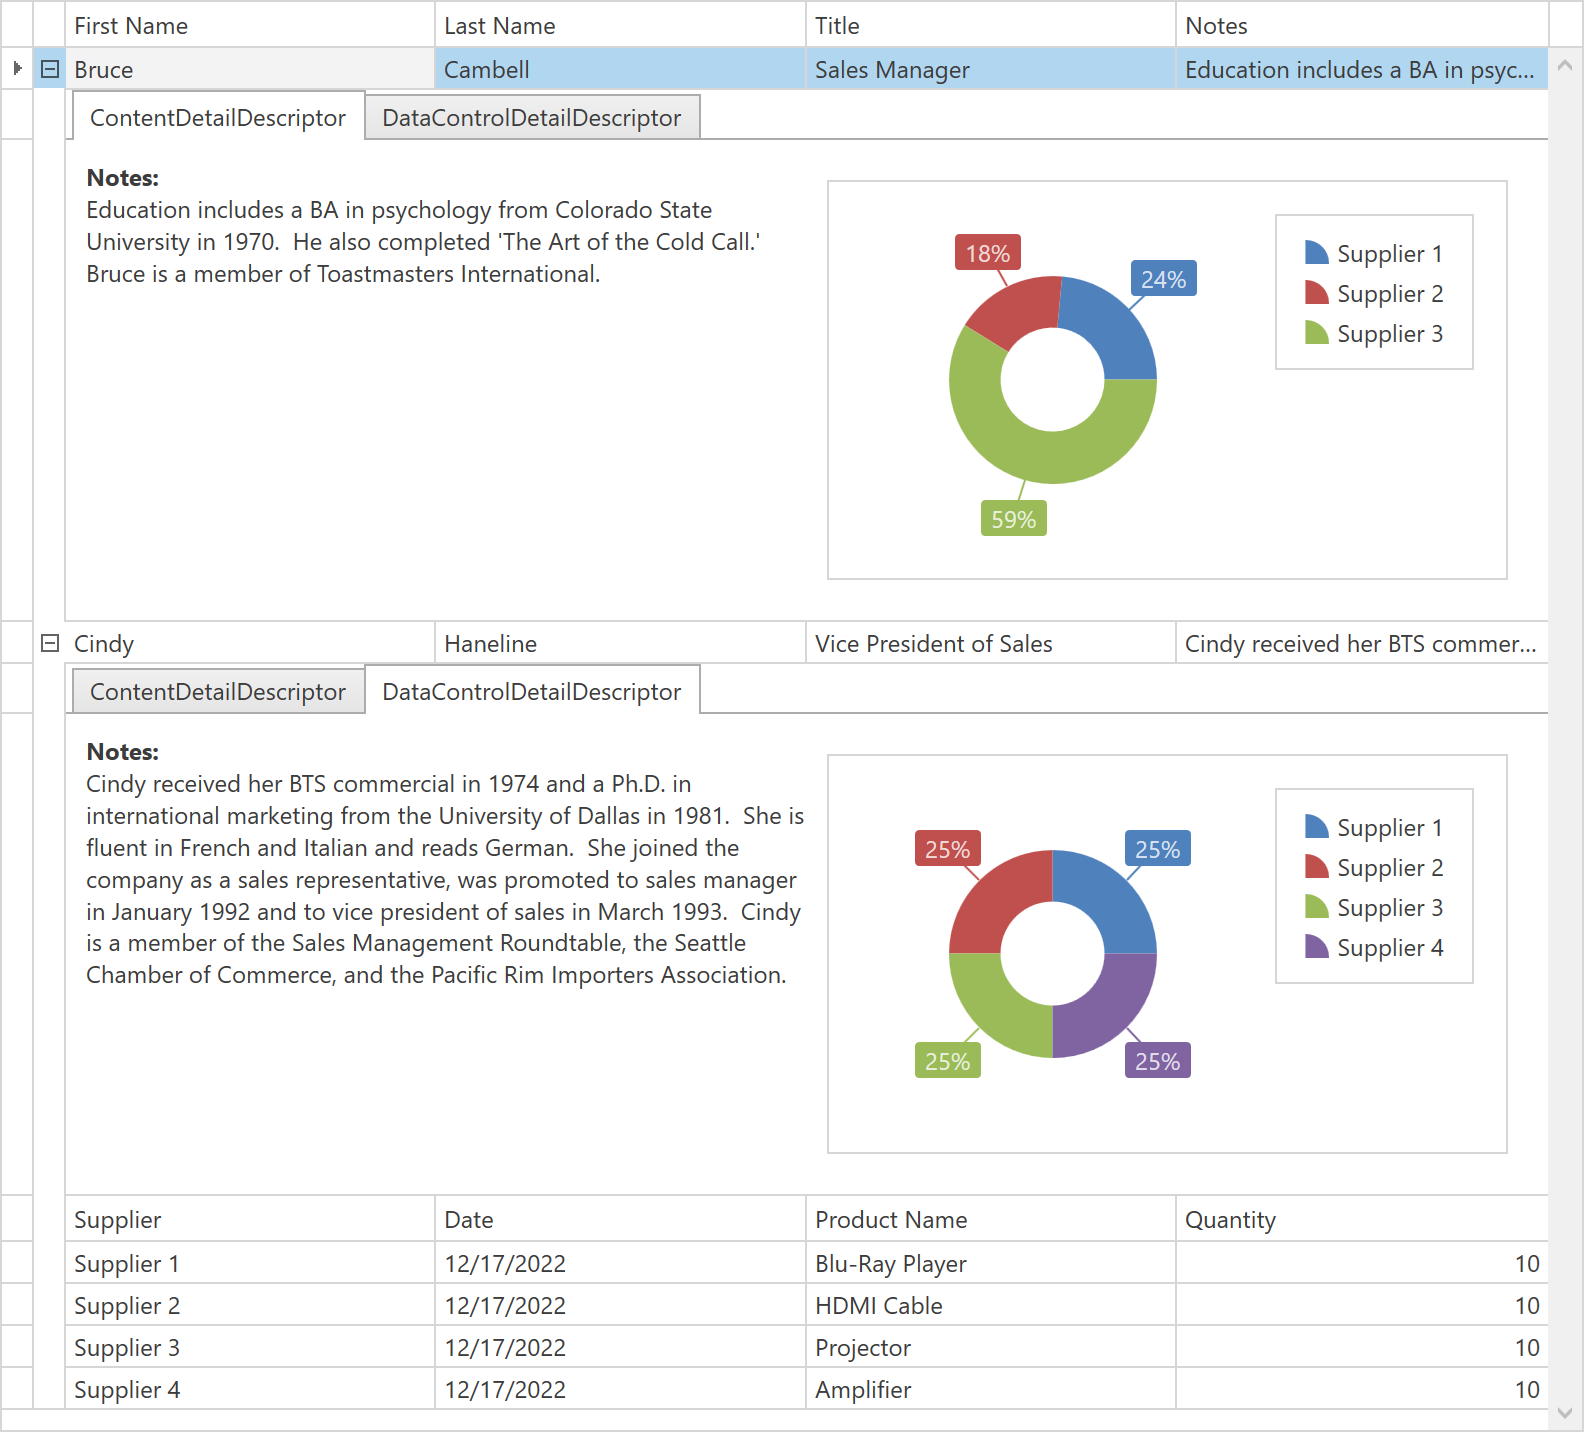
Task: Collapse the Bruce row detail
Action: (x=50, y=69)
